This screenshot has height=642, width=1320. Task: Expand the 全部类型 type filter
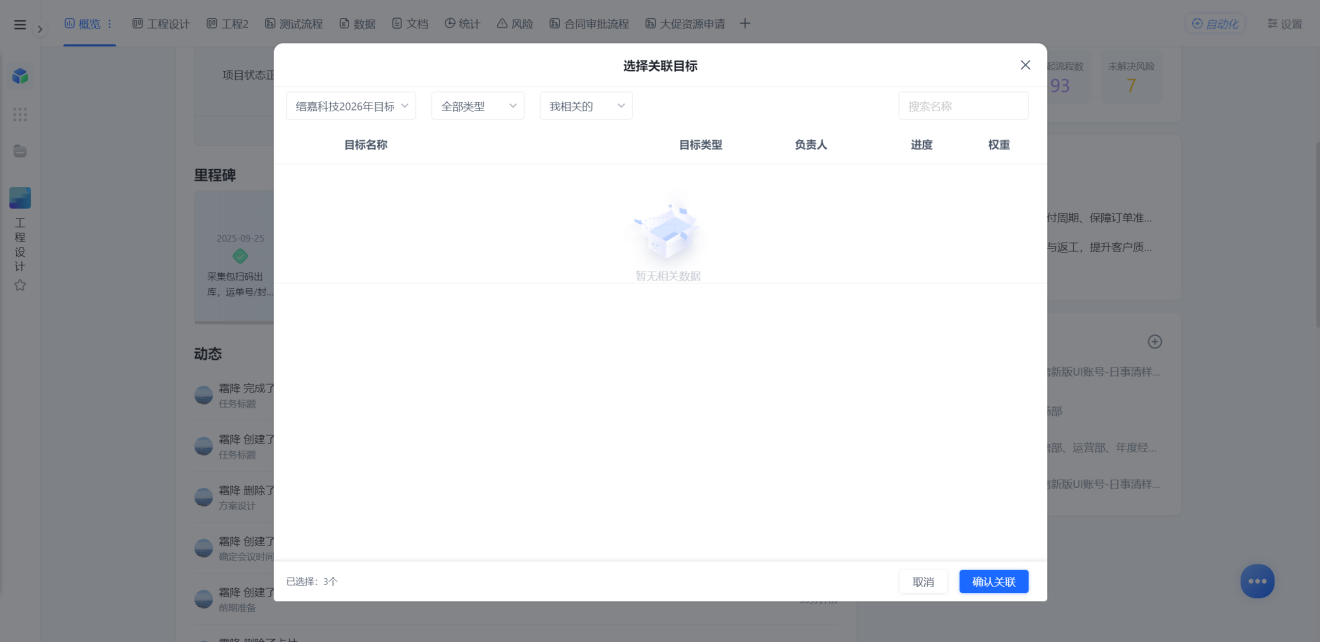478,106
